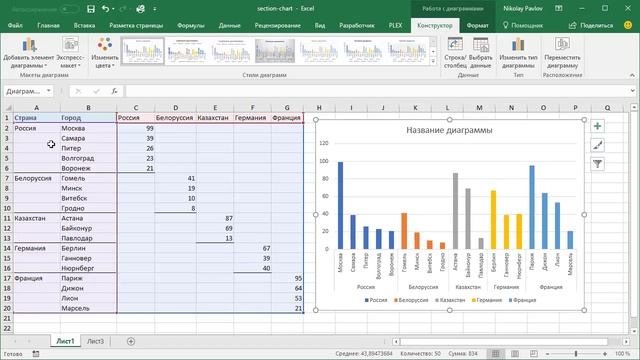This screenshot has width=640, height=360.
Task: Switch to the Лист3 sheet tab
Action: (x=96, y=341)
